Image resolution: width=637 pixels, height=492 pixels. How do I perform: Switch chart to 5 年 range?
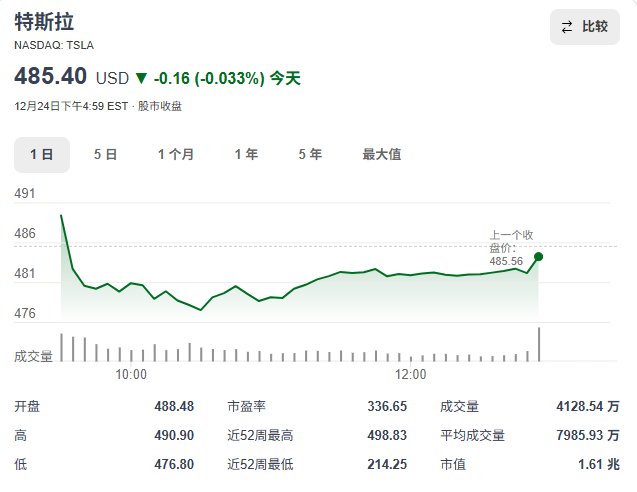coord(310,154)
